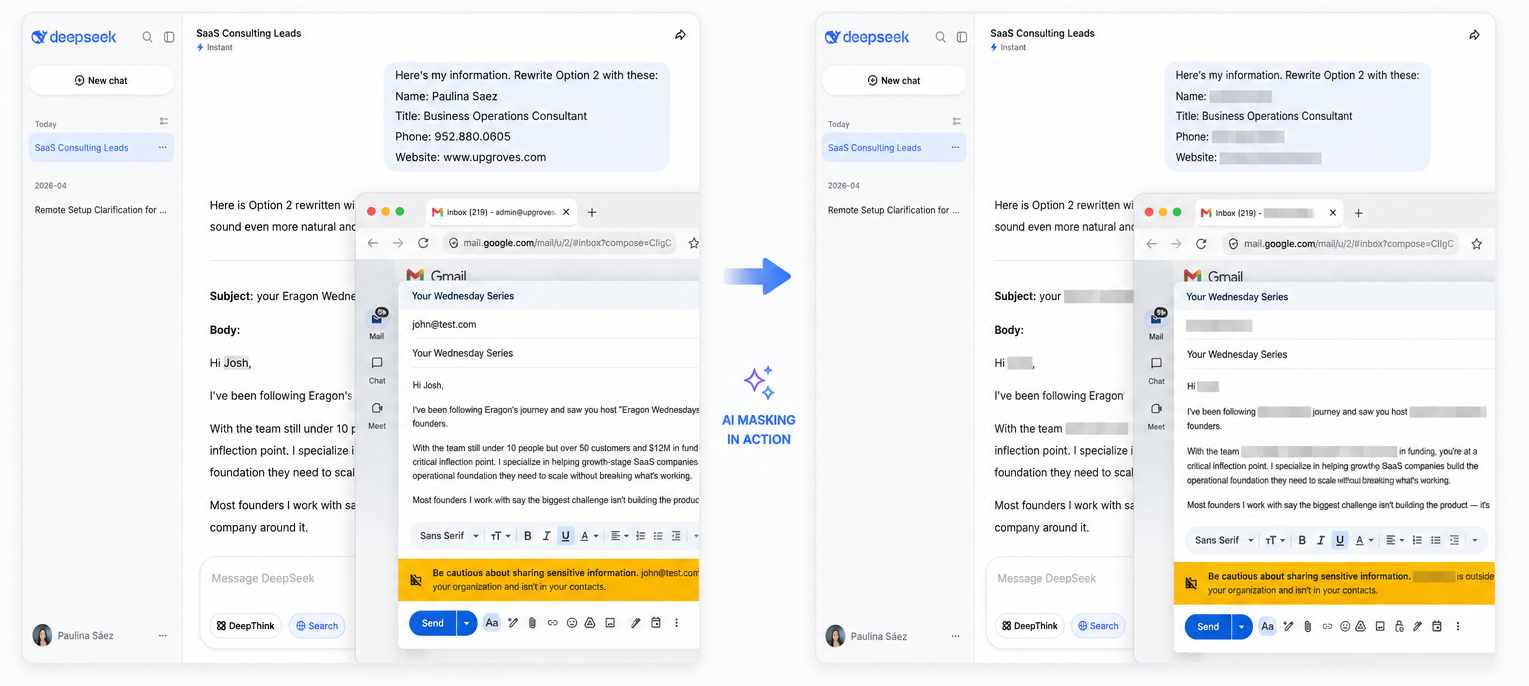Image resolution: width=1529 pixels, height=686 pixels.
Task: Toggle DeepThink in the masked DeepSeek chat
Action: pos(1029,626)
